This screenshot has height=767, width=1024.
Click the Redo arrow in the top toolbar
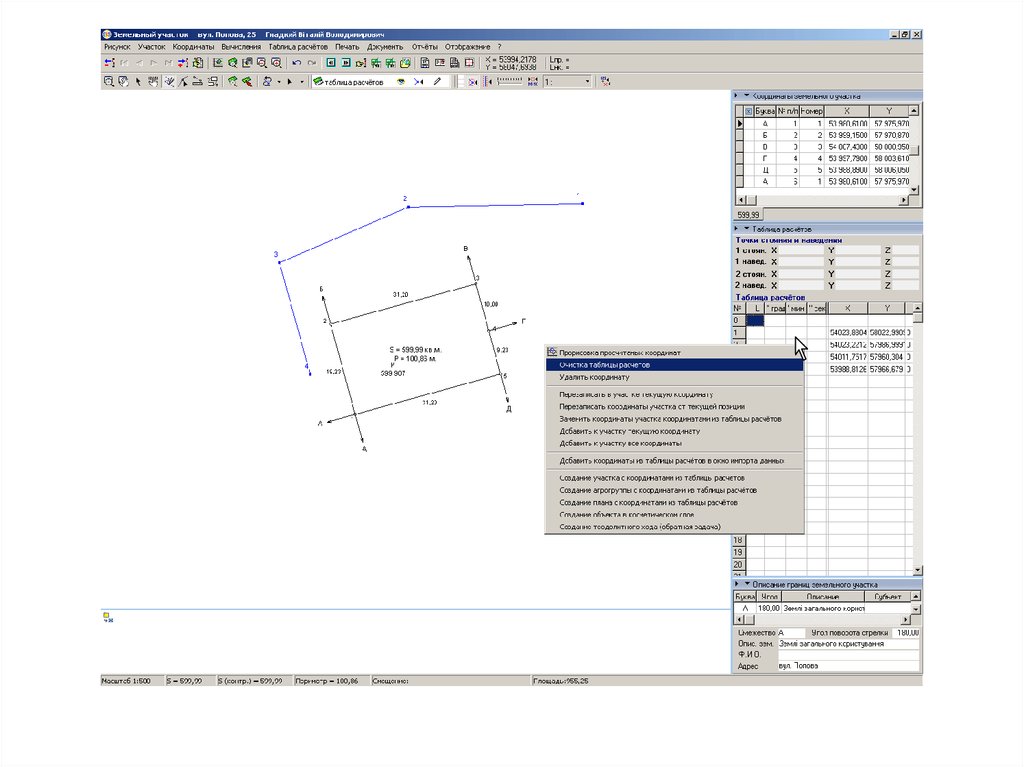click(311, 63)
